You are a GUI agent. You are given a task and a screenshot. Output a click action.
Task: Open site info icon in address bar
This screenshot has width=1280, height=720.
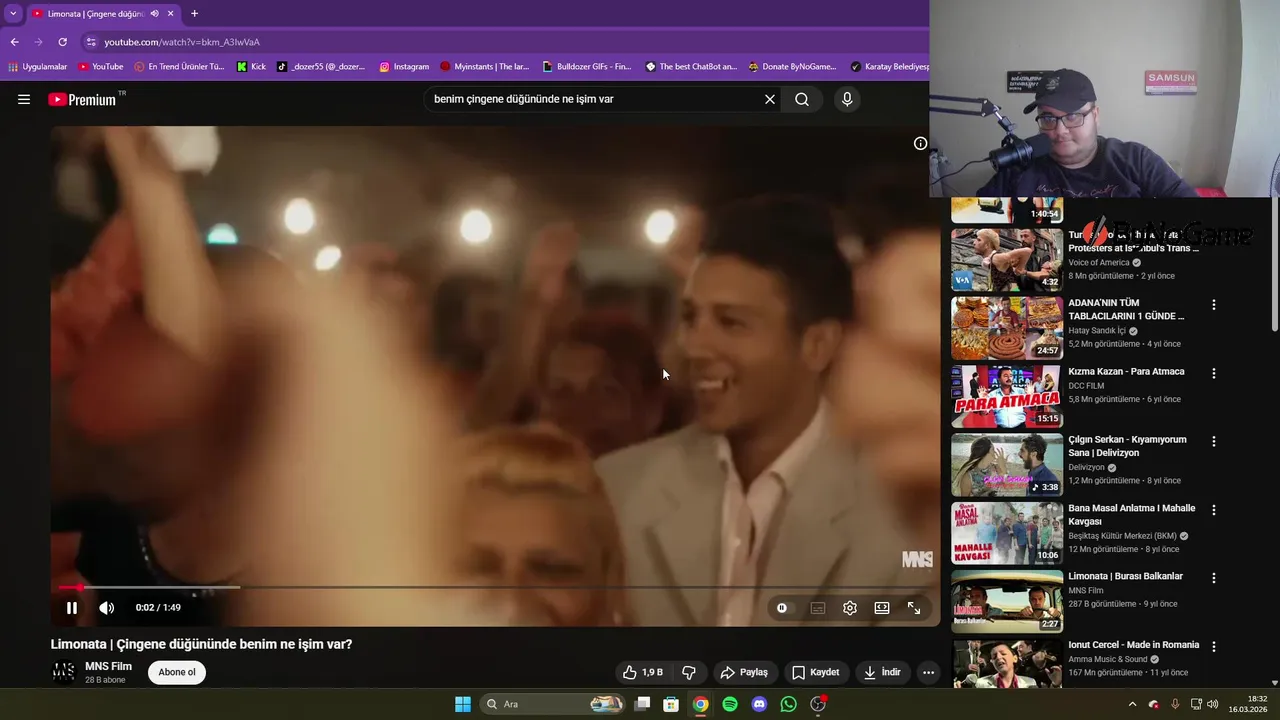91,42
